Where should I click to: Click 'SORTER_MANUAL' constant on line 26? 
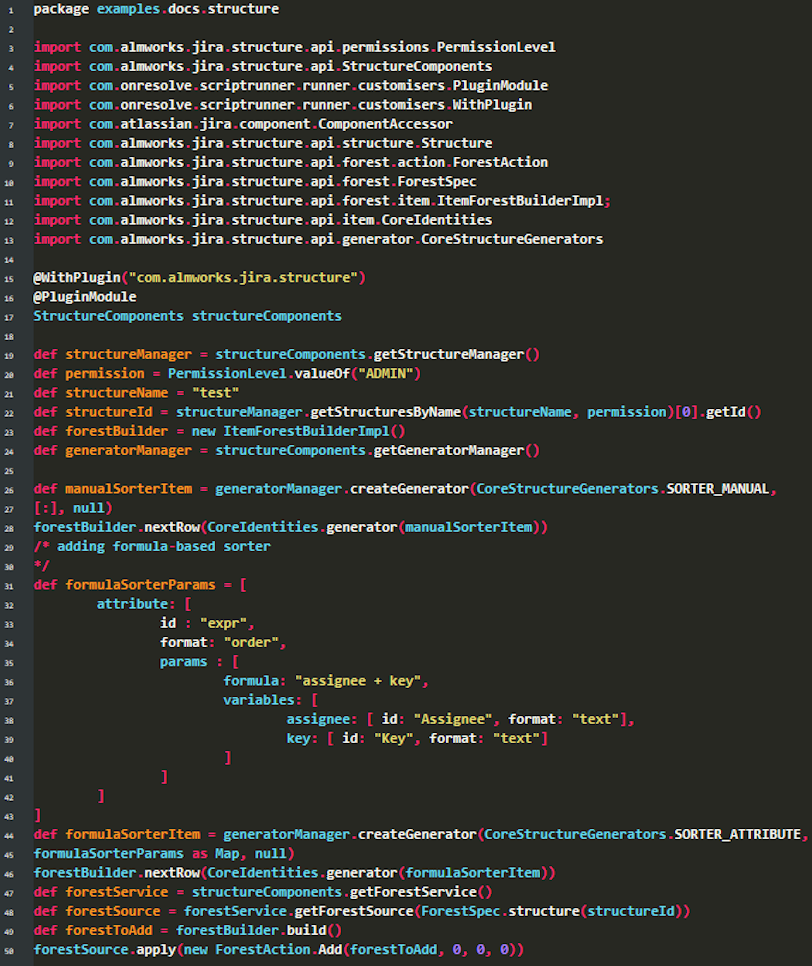click(x=718, y=489)
